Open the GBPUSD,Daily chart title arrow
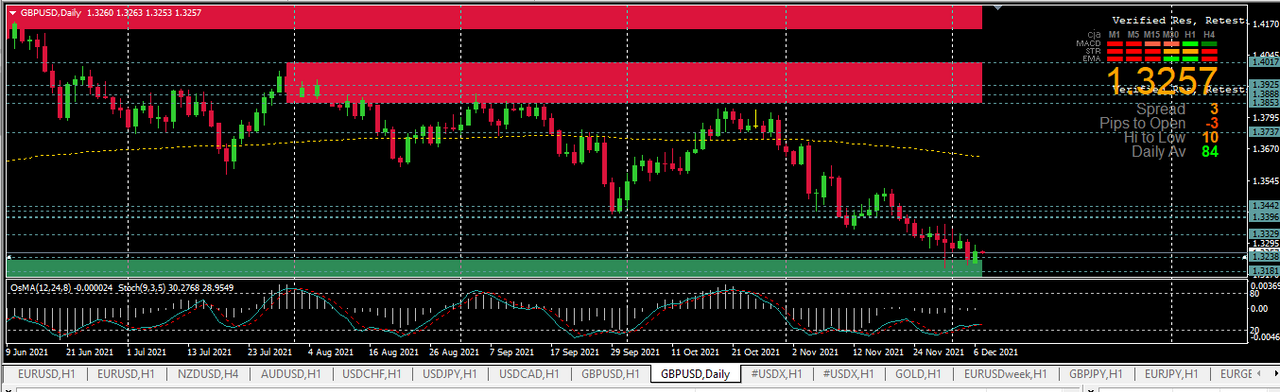Screen dimensions: 1280x392 [x=13, y=13]
